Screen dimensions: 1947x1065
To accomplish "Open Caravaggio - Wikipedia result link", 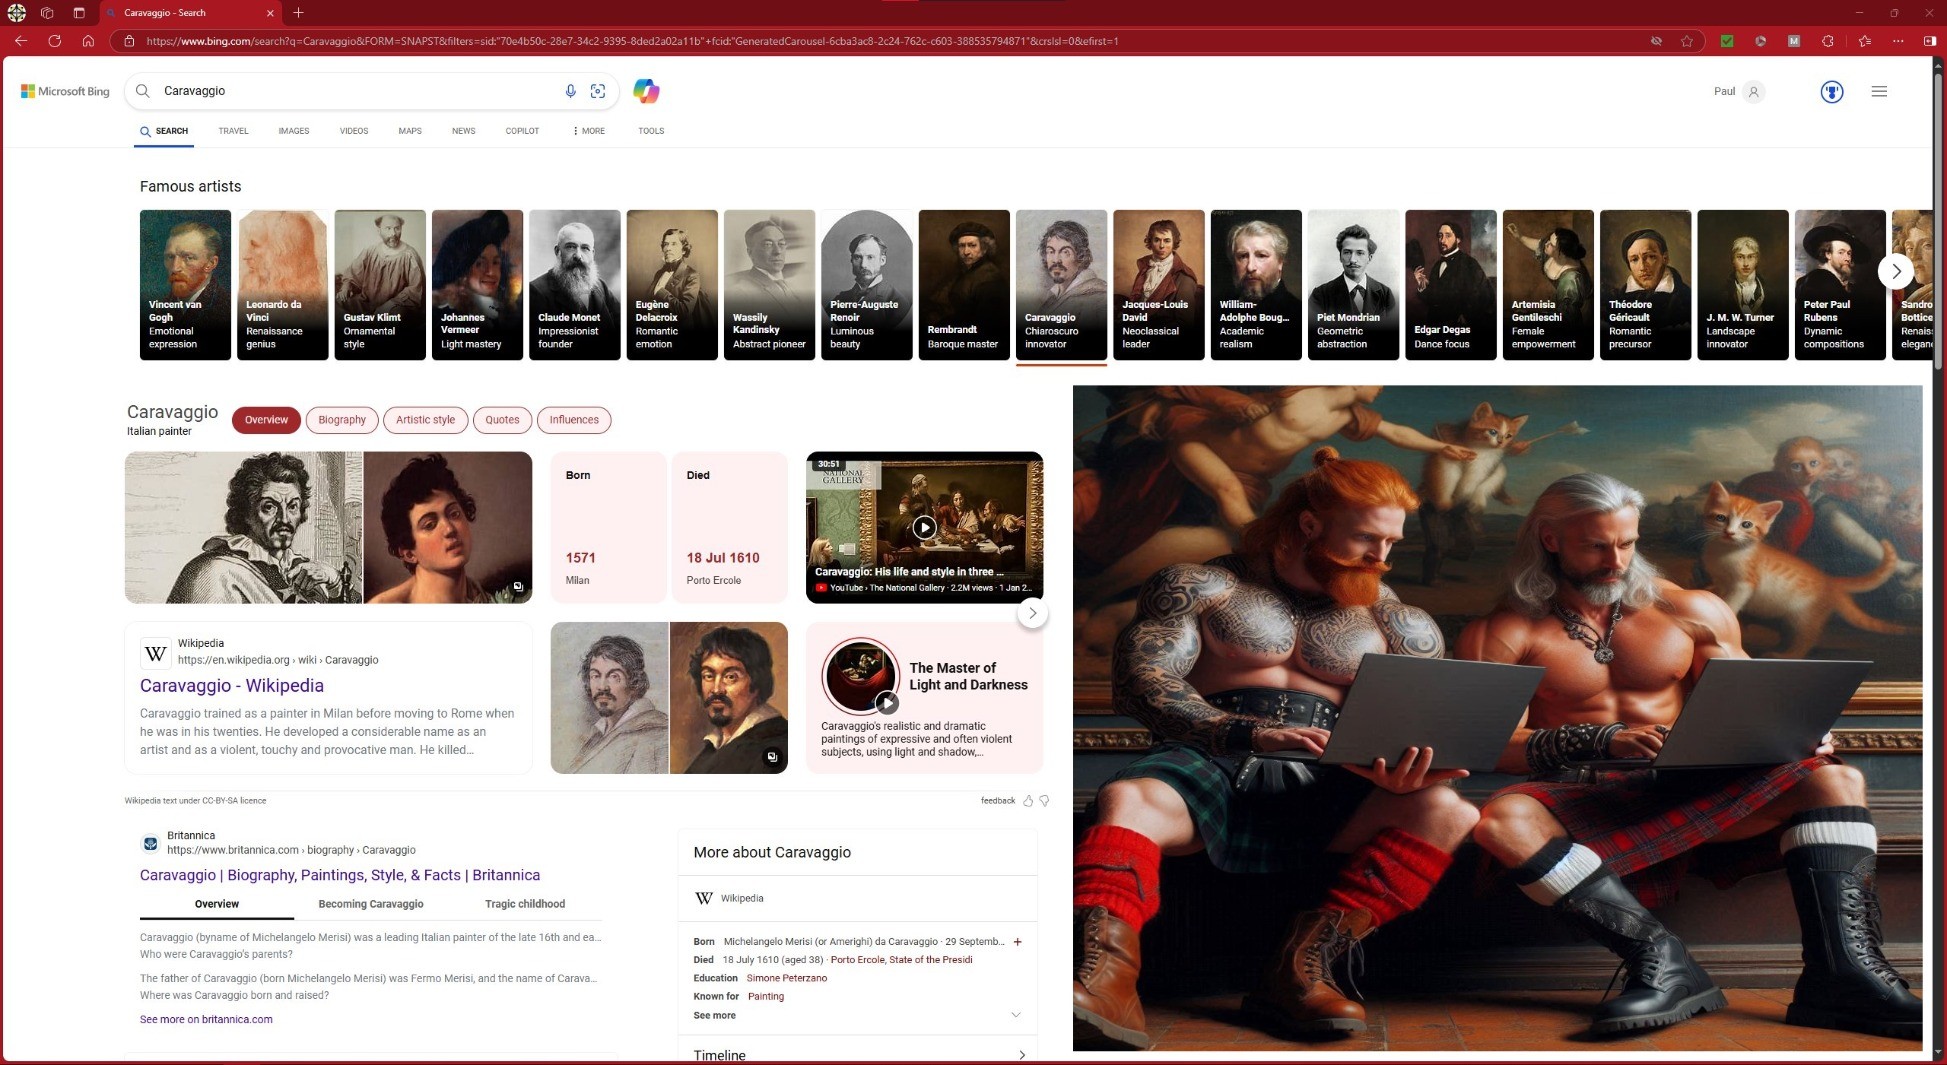I will tap(232, 686).
